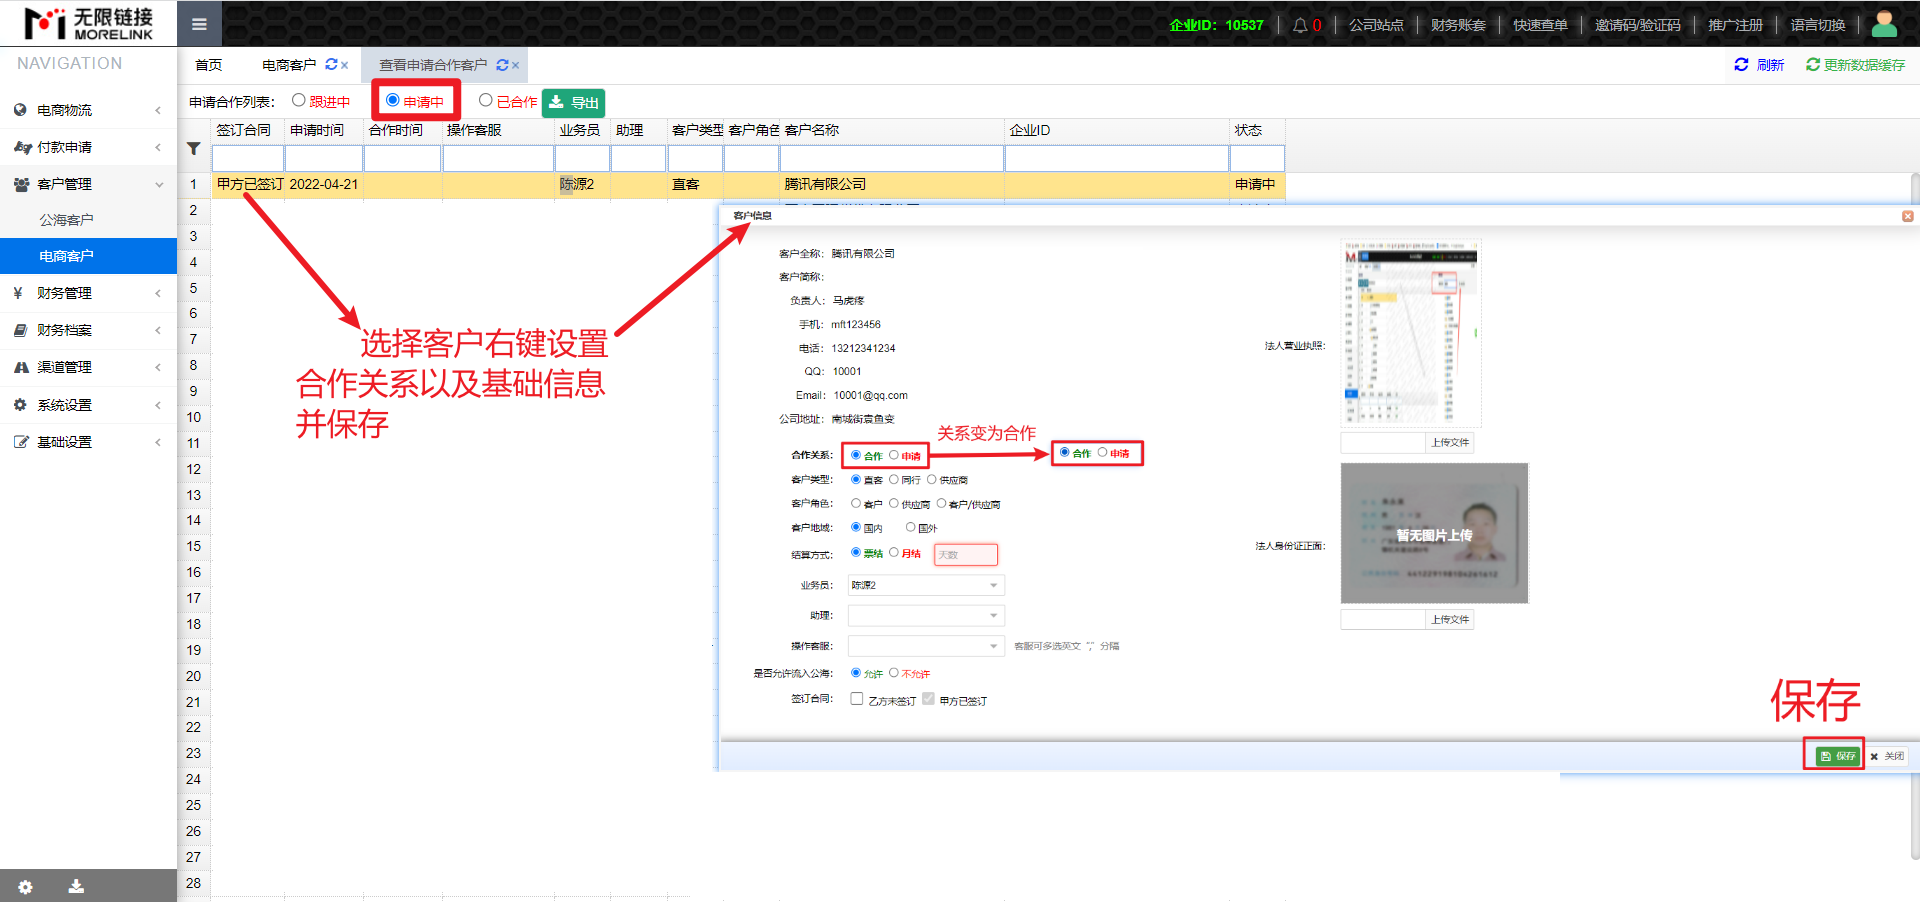Open the 业务员 dropdown showing 陈源2
Image resolution: width=1920 pixels, height=902 pixels.
926,585
